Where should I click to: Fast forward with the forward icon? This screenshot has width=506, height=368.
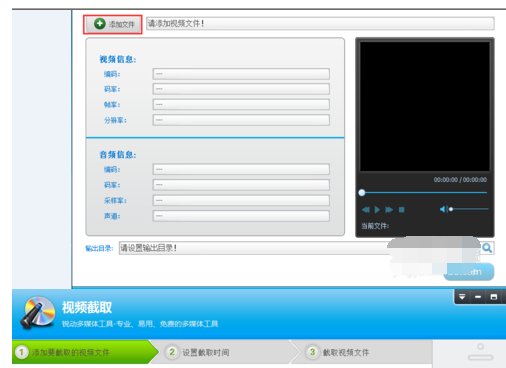pos(389,210)
